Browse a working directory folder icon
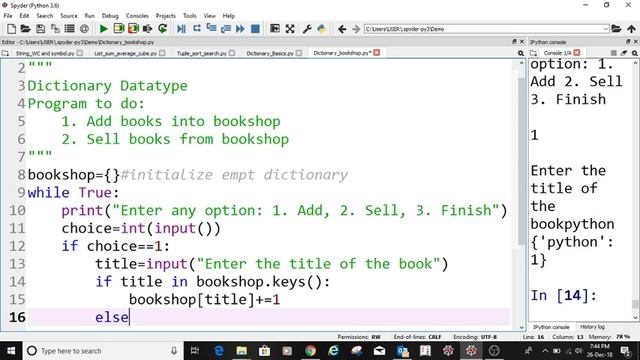640x360 pixels. [616, 29]
